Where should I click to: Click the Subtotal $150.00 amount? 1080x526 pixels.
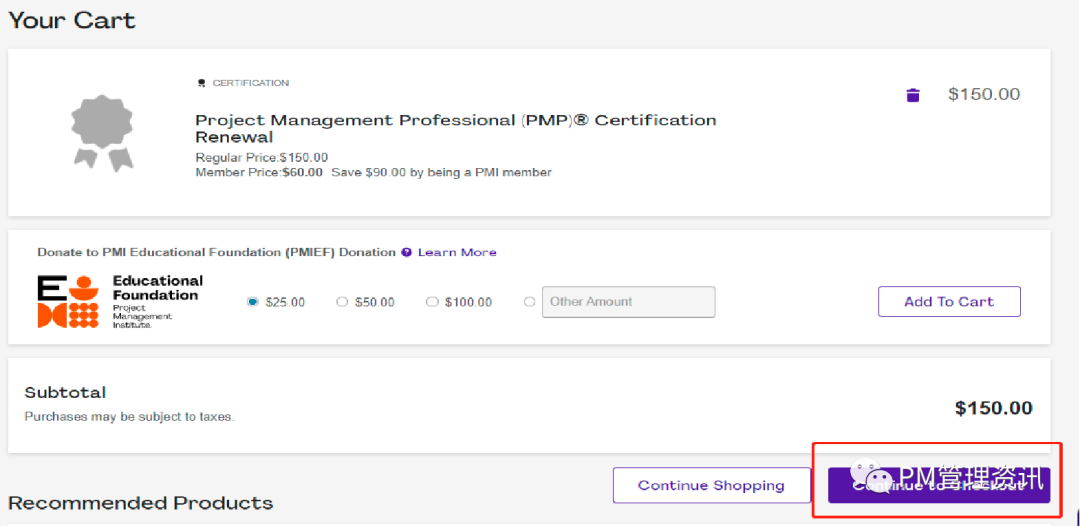click(x=993, y=408)
